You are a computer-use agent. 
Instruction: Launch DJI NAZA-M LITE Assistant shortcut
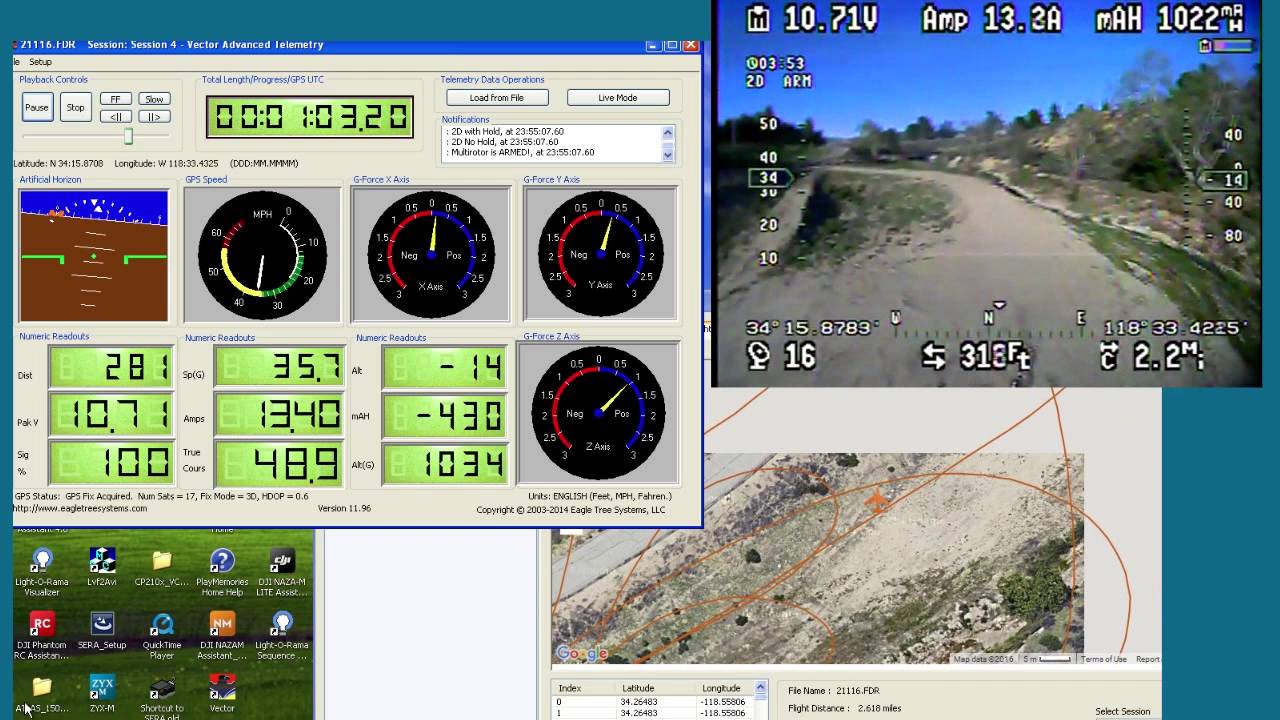[x=282, y=572]
